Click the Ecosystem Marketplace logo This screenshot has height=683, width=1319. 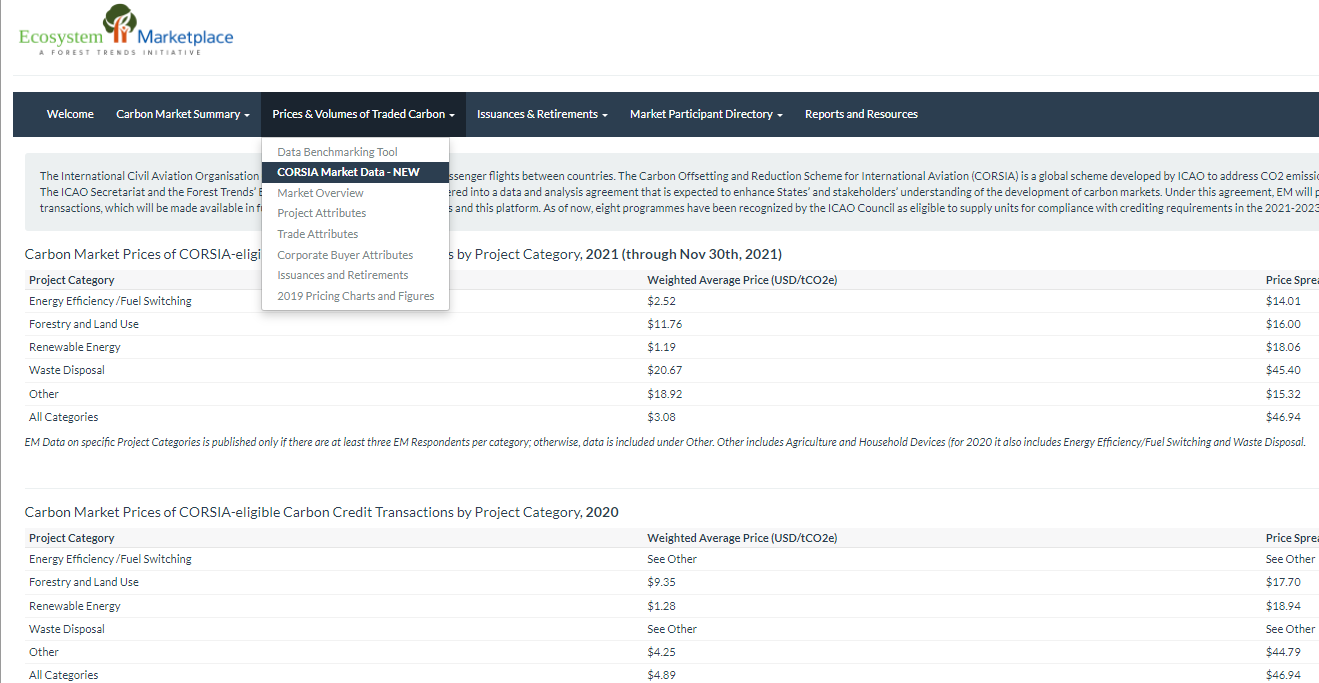[126, 32]
